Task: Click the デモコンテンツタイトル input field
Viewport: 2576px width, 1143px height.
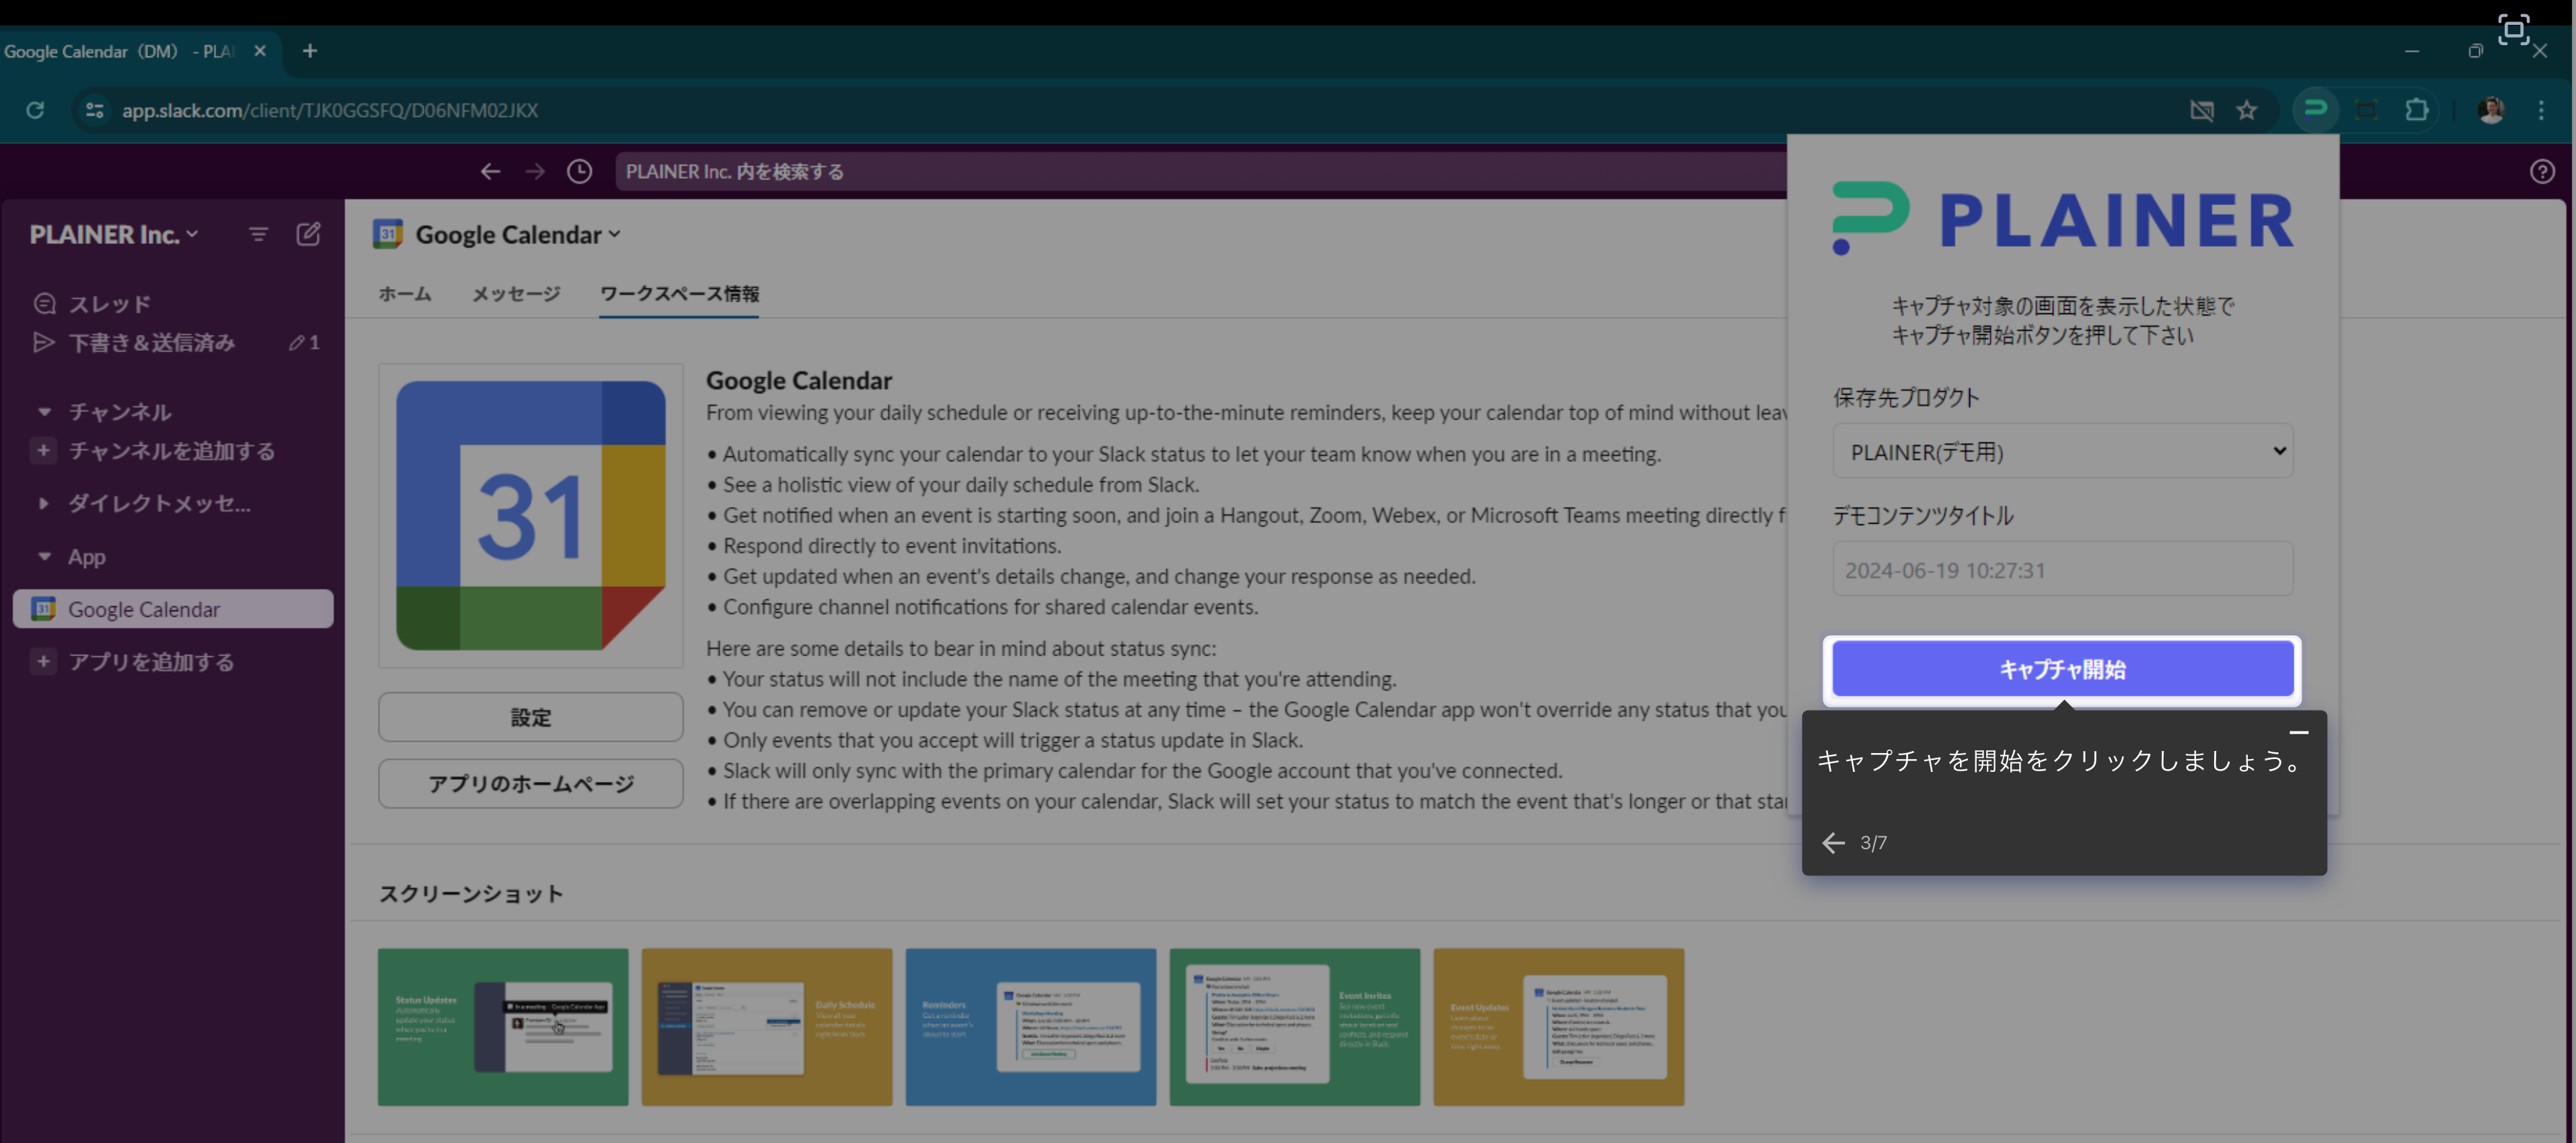Action: click(2062, 570)
